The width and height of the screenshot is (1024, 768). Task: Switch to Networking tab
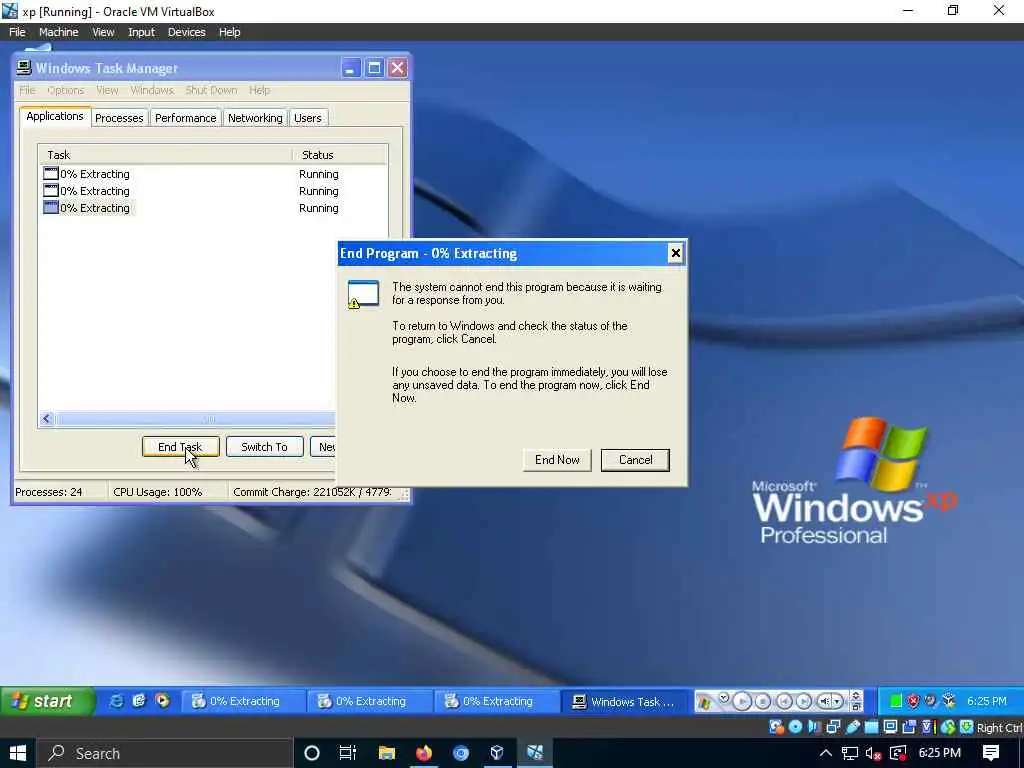pos(255,118)
